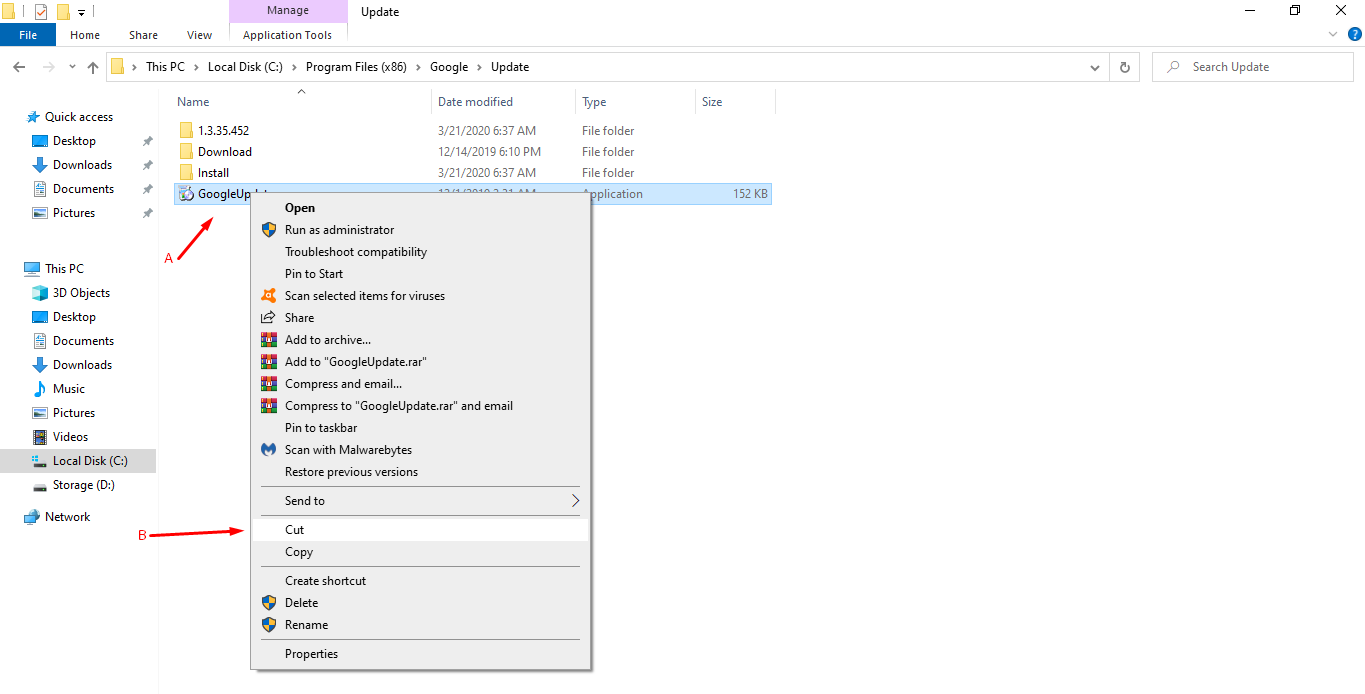This screenshot has width=1365, height=694.
Task: Open the File ribbon tab
Action: pos(28,35)
